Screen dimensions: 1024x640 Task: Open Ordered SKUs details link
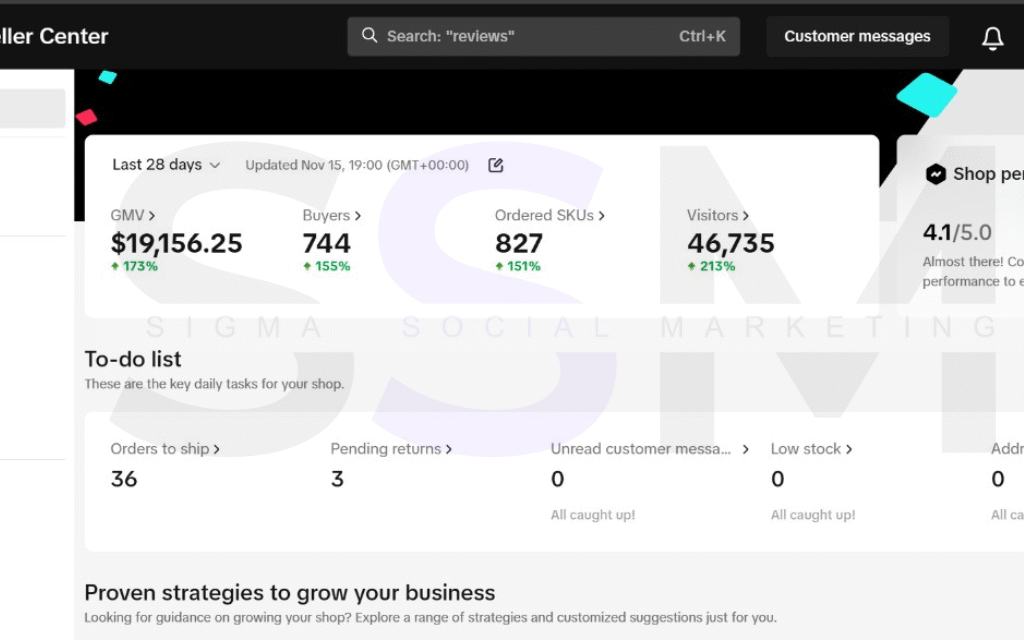[x=549, y=215]
